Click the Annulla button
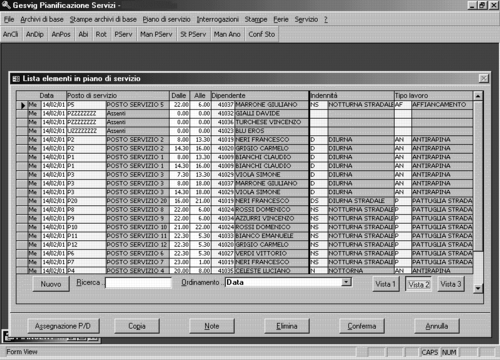The height and width of the screenshot is (360, 500). 437,326
